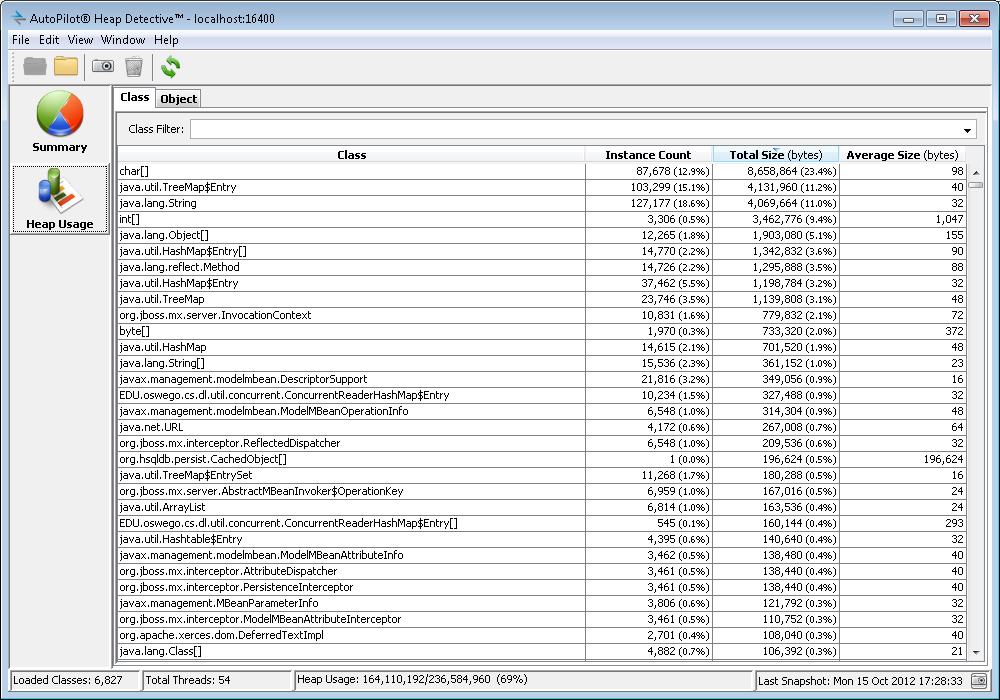Select the byte[] class row
1000x700 pixels.
coord(542,331)
